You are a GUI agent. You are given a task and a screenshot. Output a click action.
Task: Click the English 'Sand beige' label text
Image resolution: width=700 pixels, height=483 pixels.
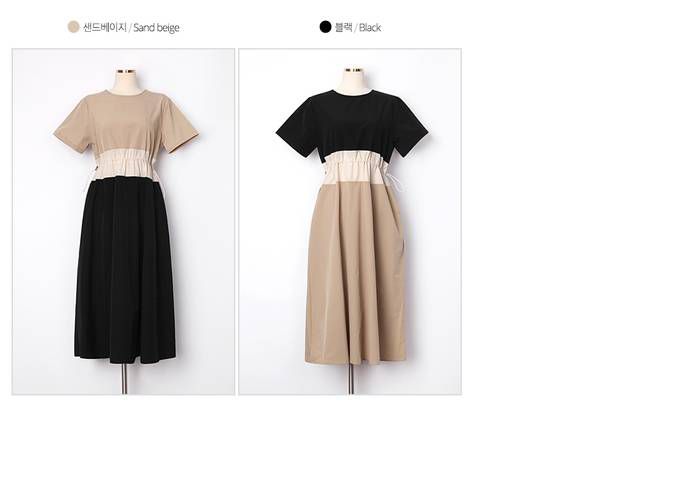(x=156, y=28)
